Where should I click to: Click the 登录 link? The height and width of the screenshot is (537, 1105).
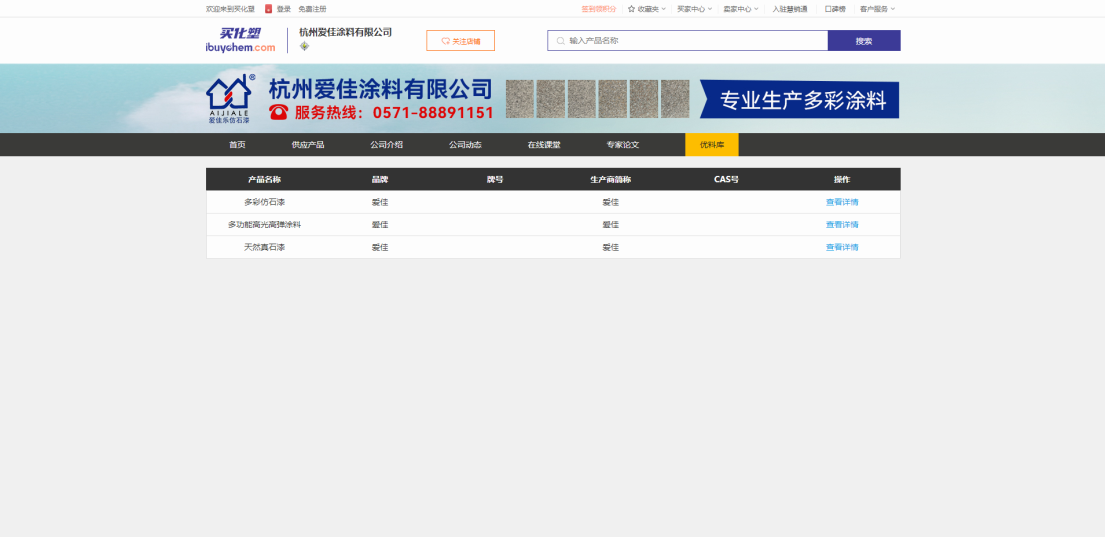283,9
